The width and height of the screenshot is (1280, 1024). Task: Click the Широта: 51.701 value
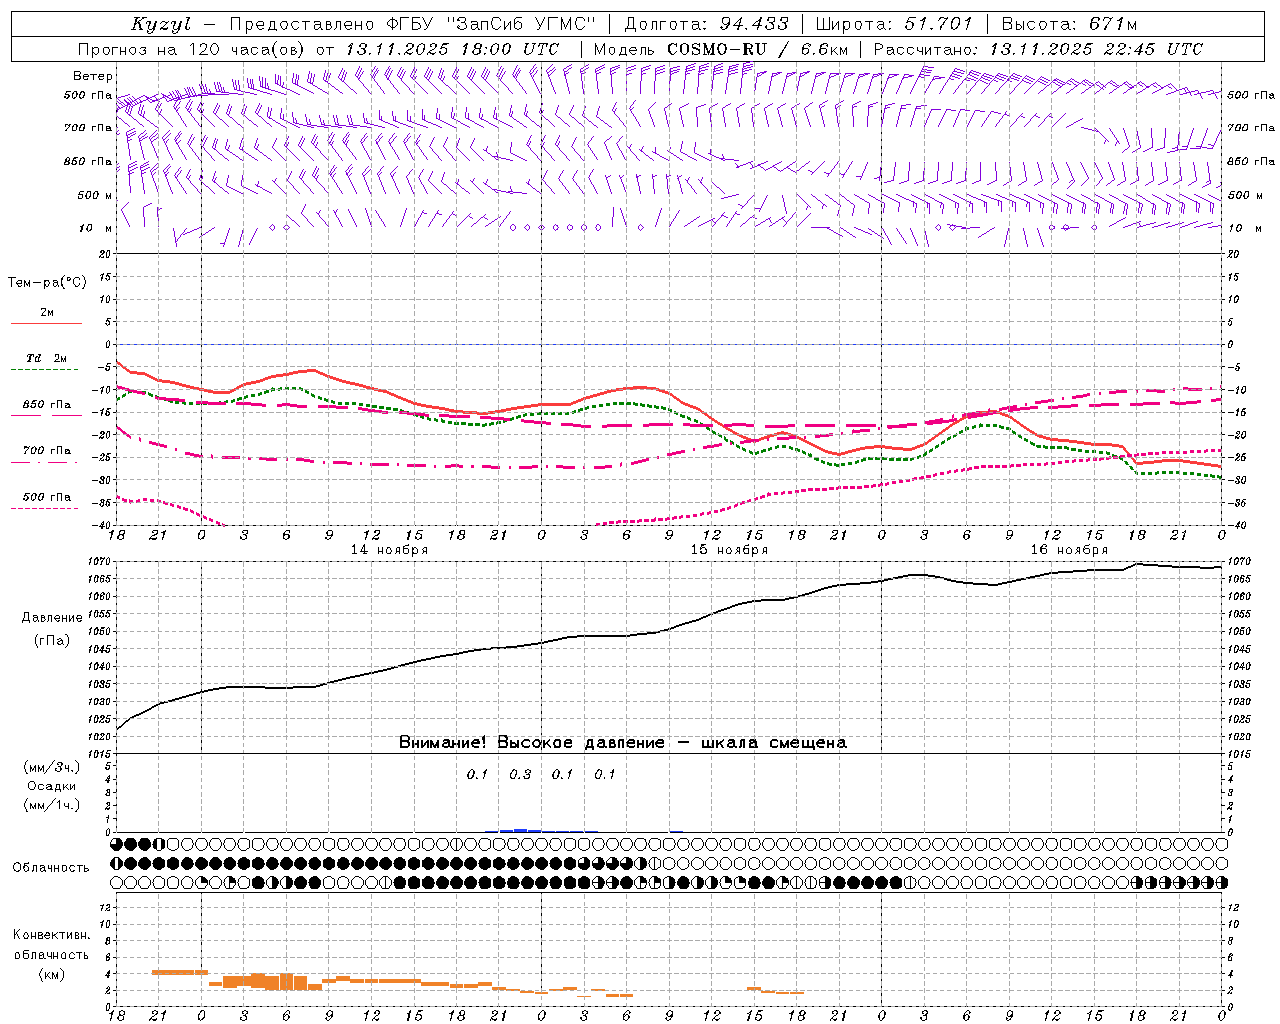[x=894, y=24]
